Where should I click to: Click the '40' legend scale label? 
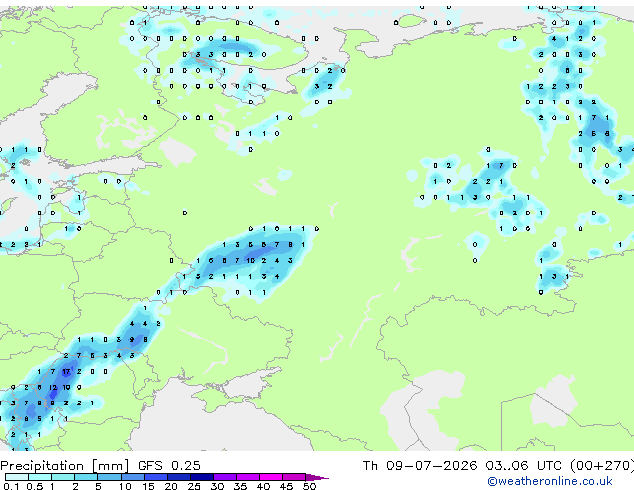pos(263,486)
